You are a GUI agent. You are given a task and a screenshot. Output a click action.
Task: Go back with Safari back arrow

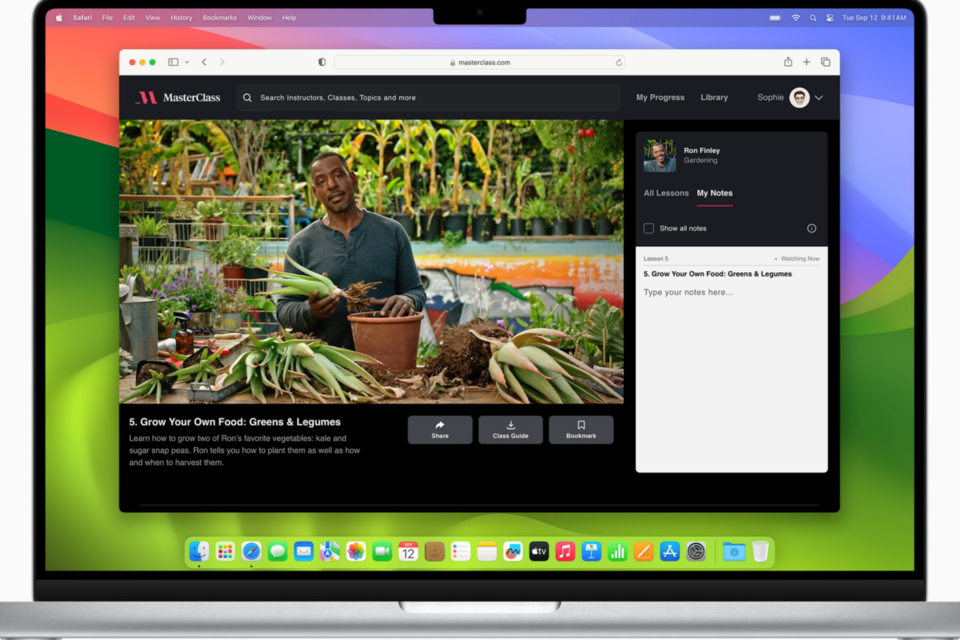204,62
